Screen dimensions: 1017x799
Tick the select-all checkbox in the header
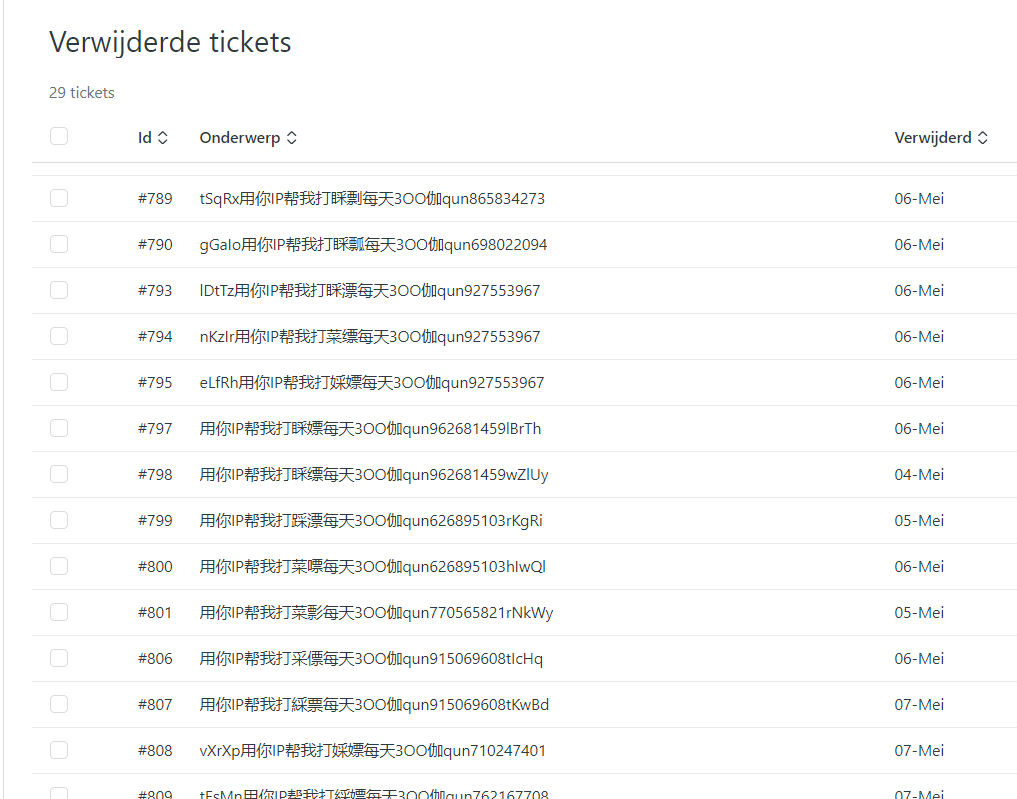[59, 137]
